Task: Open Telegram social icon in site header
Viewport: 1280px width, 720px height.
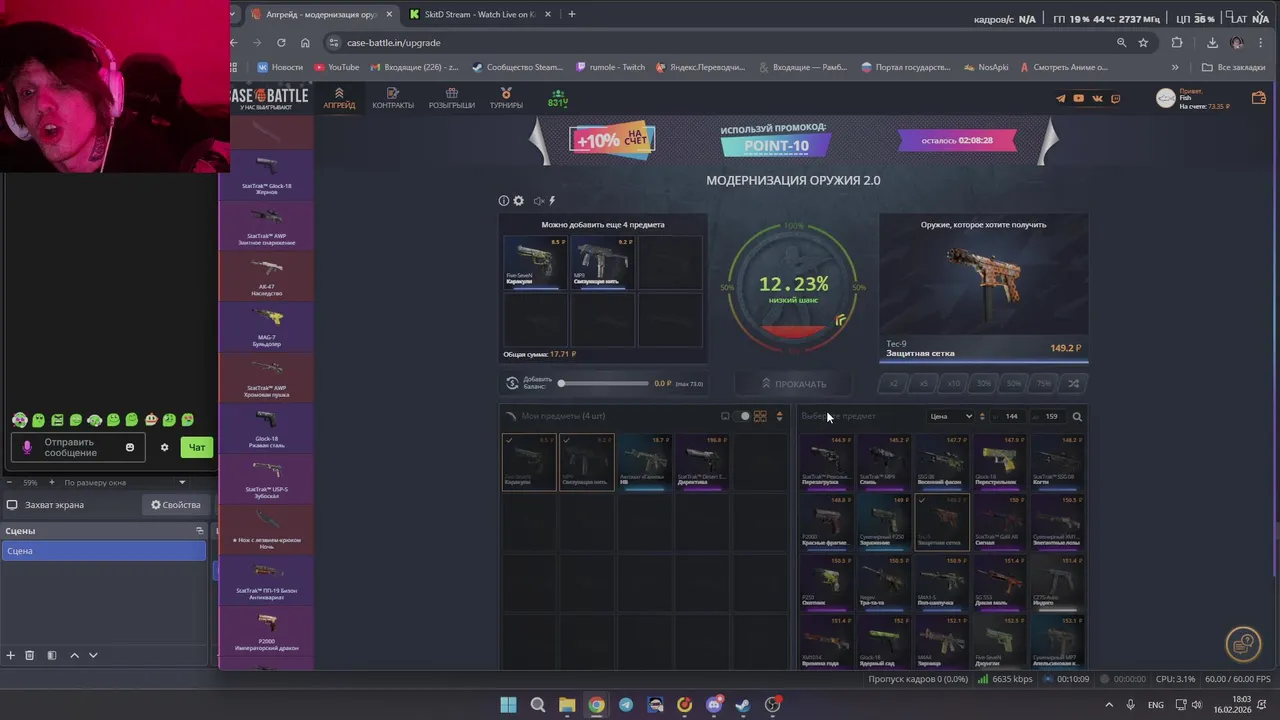Action: [1061, 98]
